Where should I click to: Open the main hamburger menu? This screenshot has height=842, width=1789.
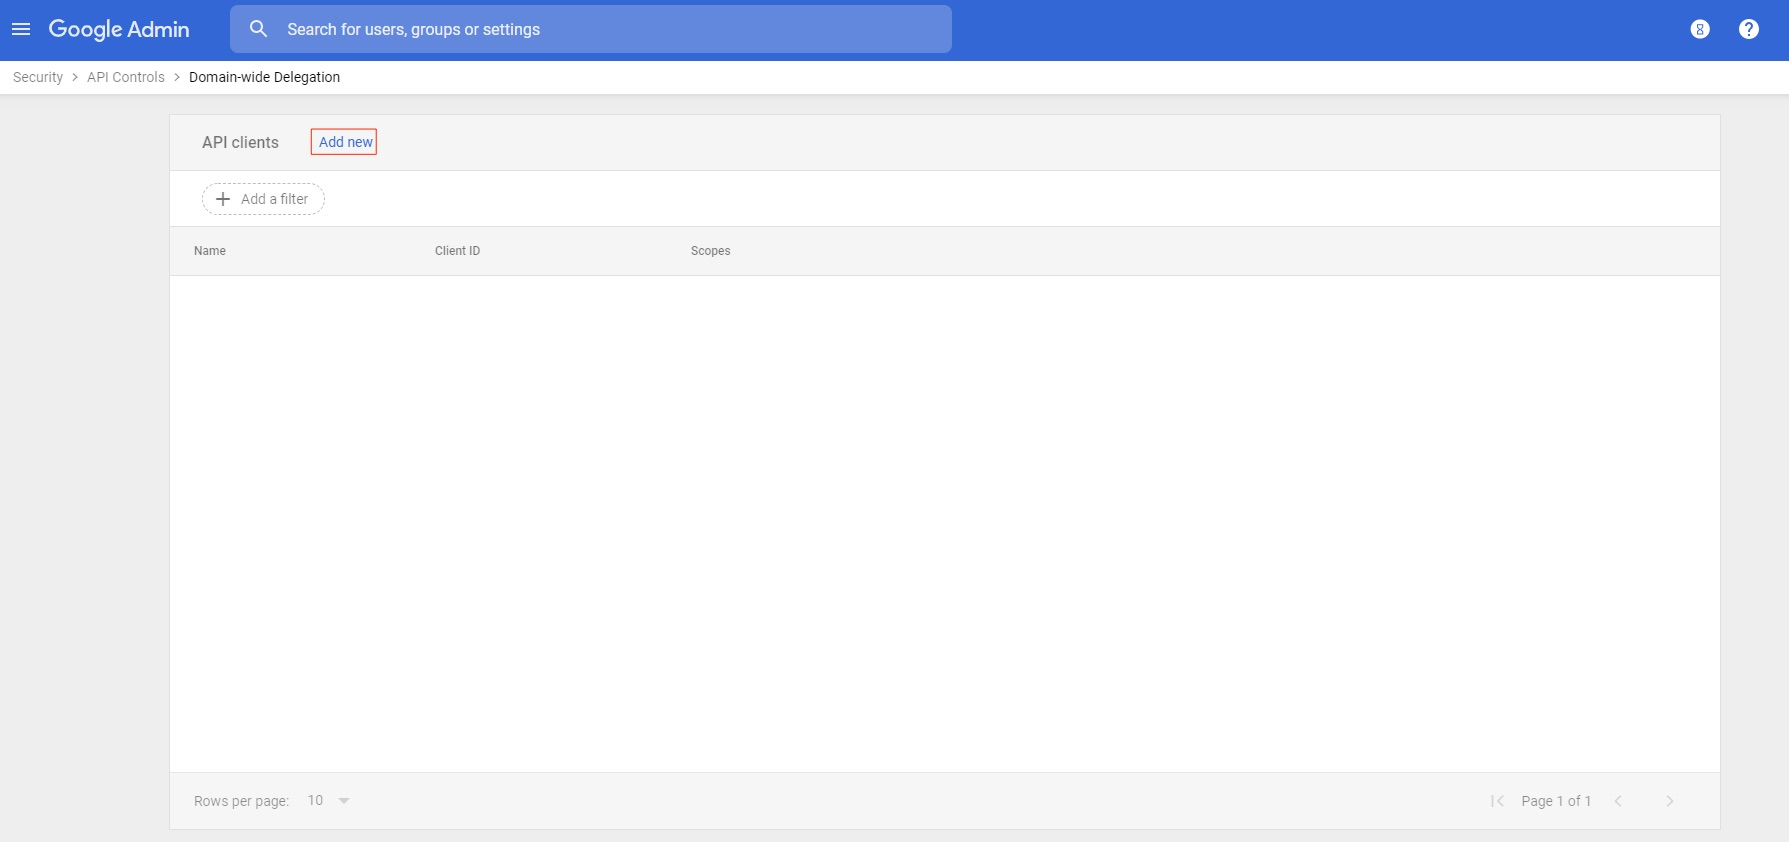coord(21,30)
